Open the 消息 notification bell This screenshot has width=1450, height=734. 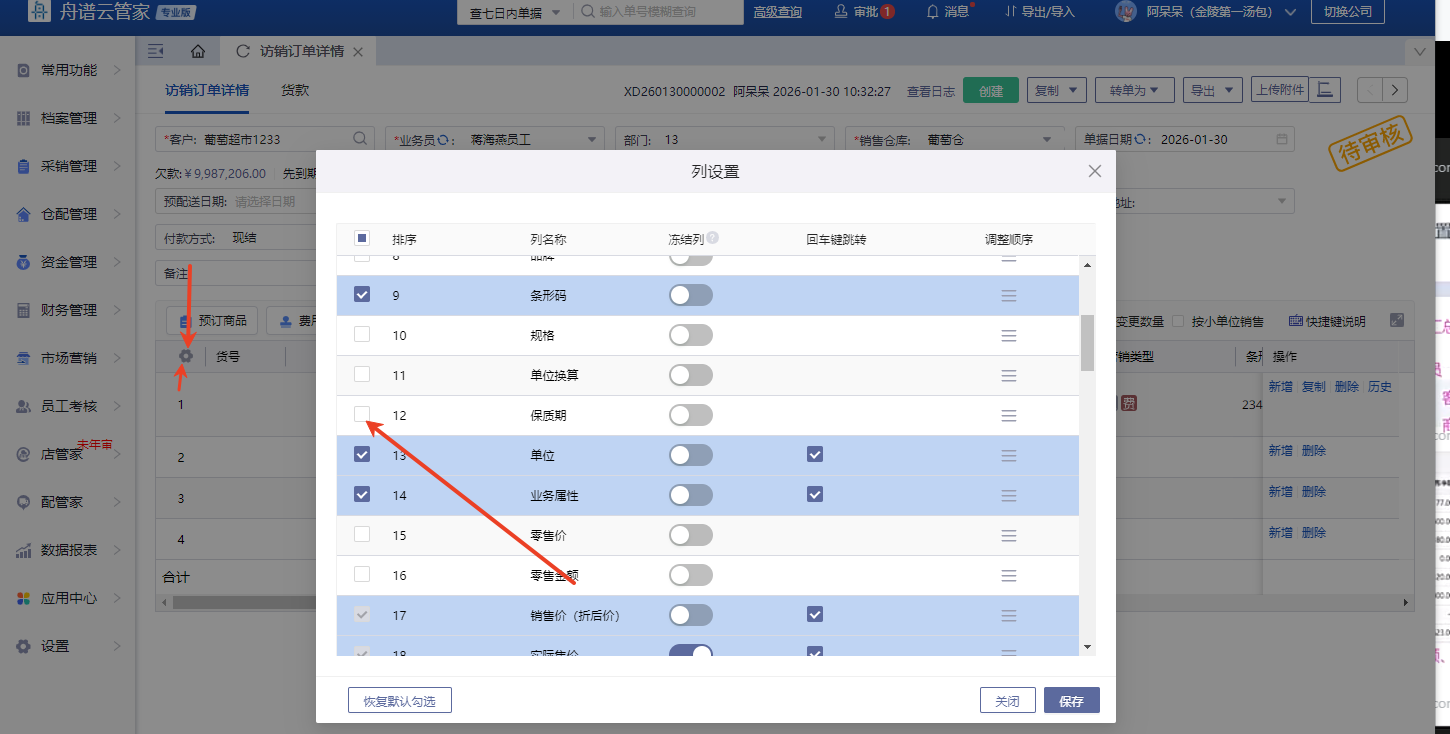coord(947,12)
